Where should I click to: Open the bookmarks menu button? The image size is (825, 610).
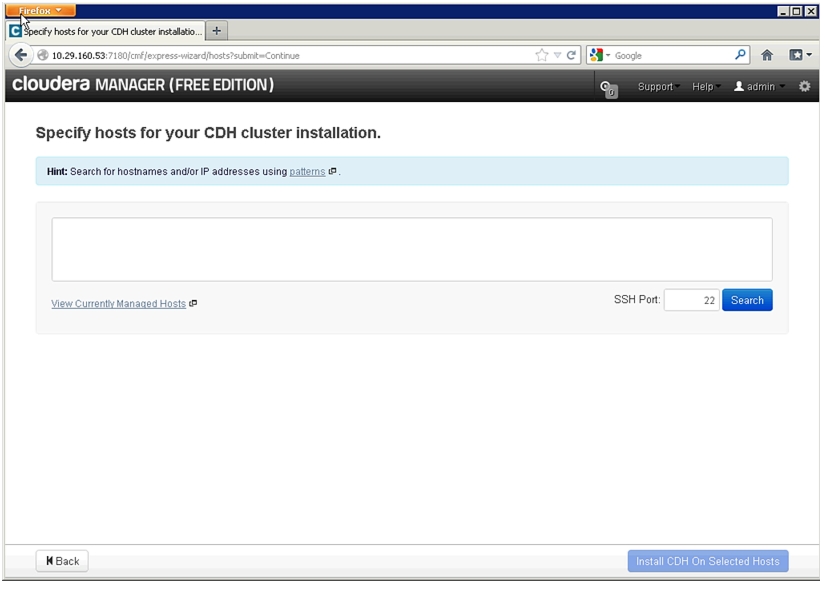(x=800, y=55)
